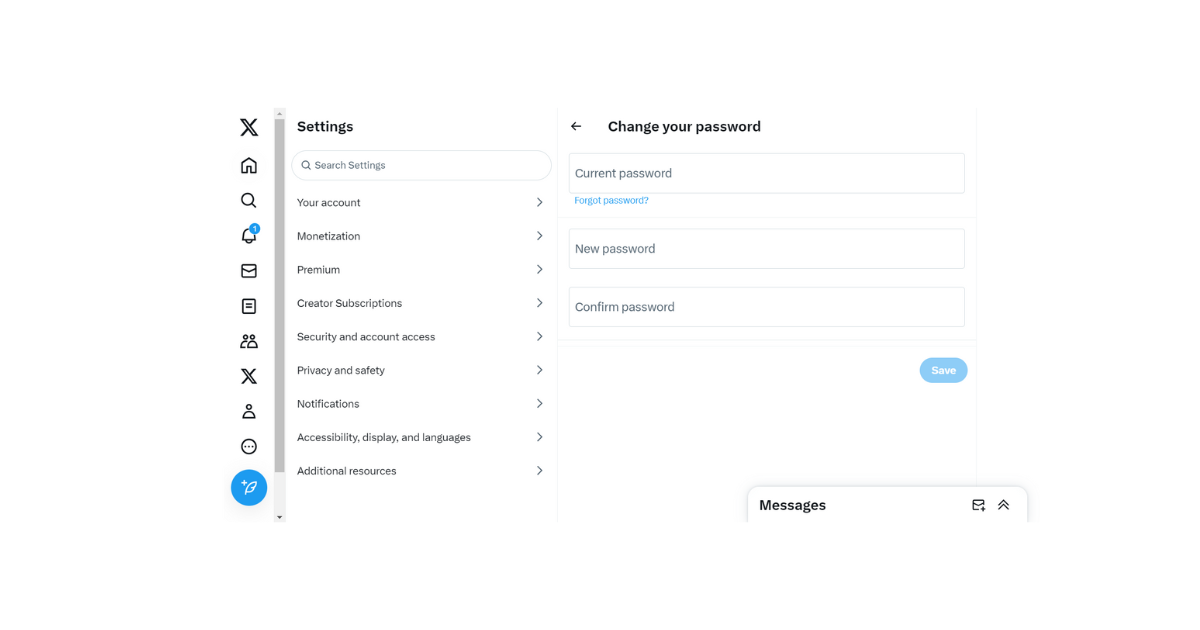This screenshot has height=630, width=1200.
Task: Expand Accessibility, display, and languages
Action: coord(420,437)
